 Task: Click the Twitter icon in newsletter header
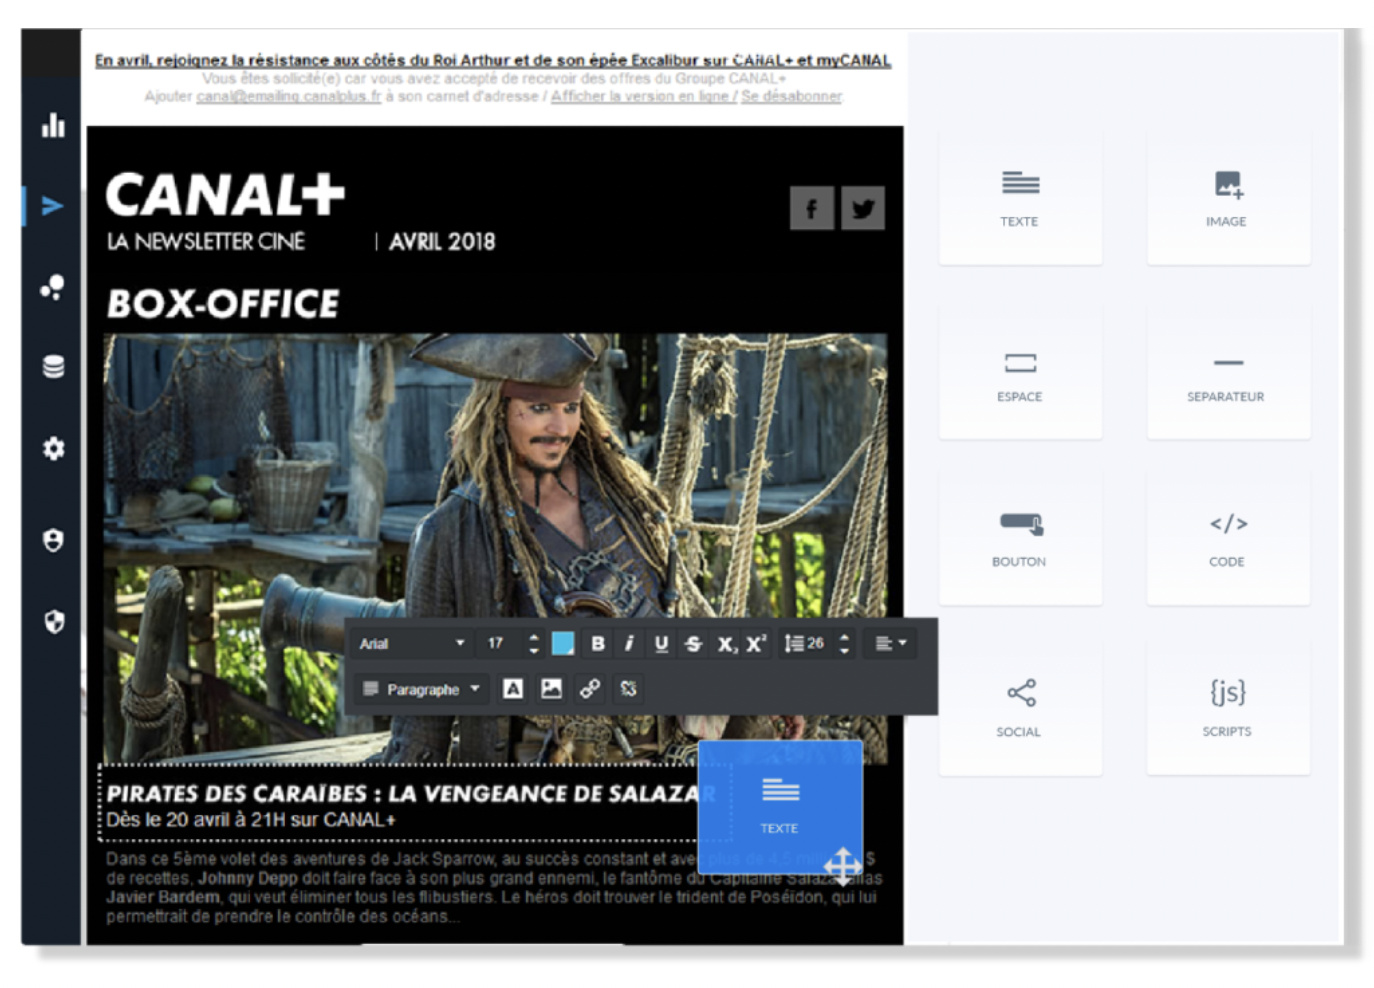(862, 208)
